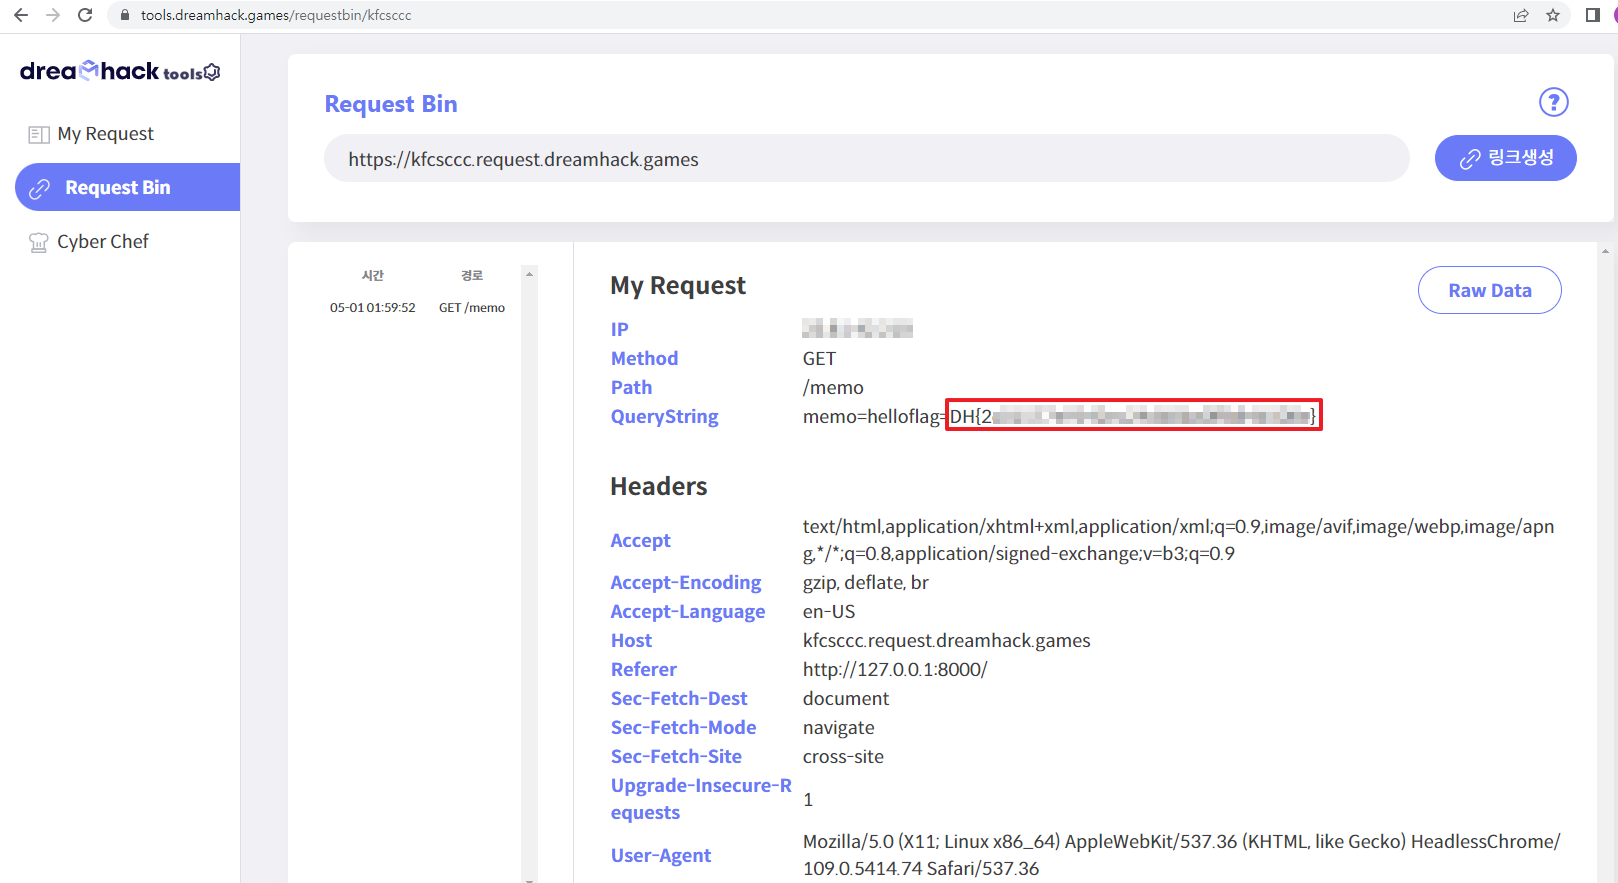Click request list scrollbar up arrow
Screen dimensions: 1618x883
pos(529,273)
